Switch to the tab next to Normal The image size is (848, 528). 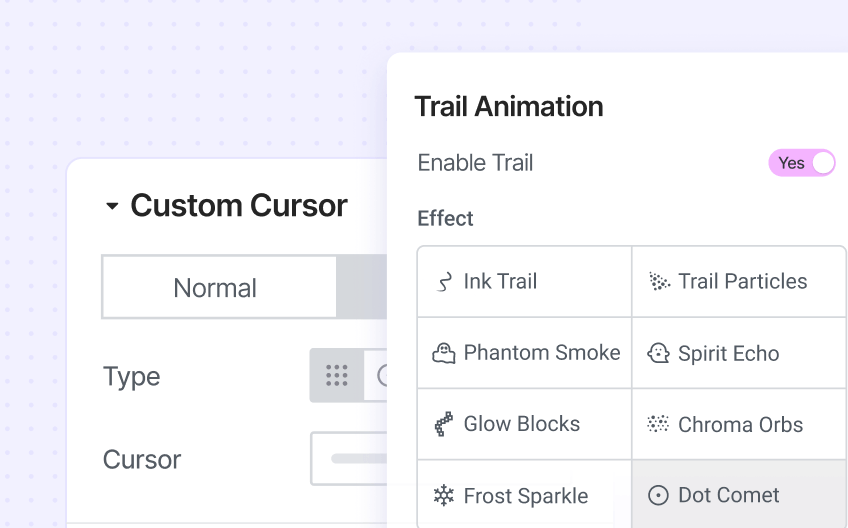pyautogui.click(x=362, y=288)
